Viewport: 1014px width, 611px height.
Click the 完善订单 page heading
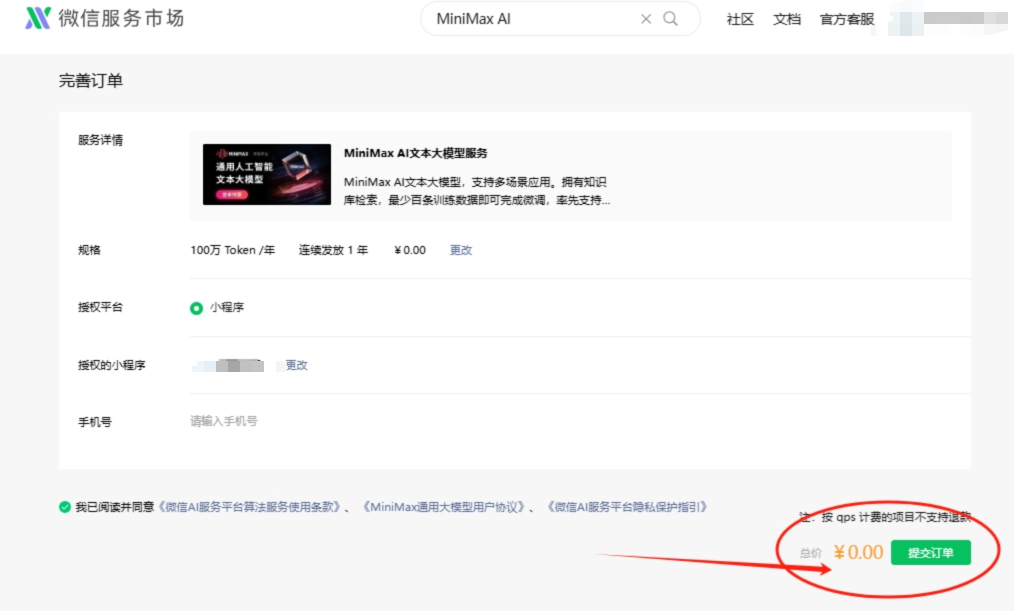(91, 81)
